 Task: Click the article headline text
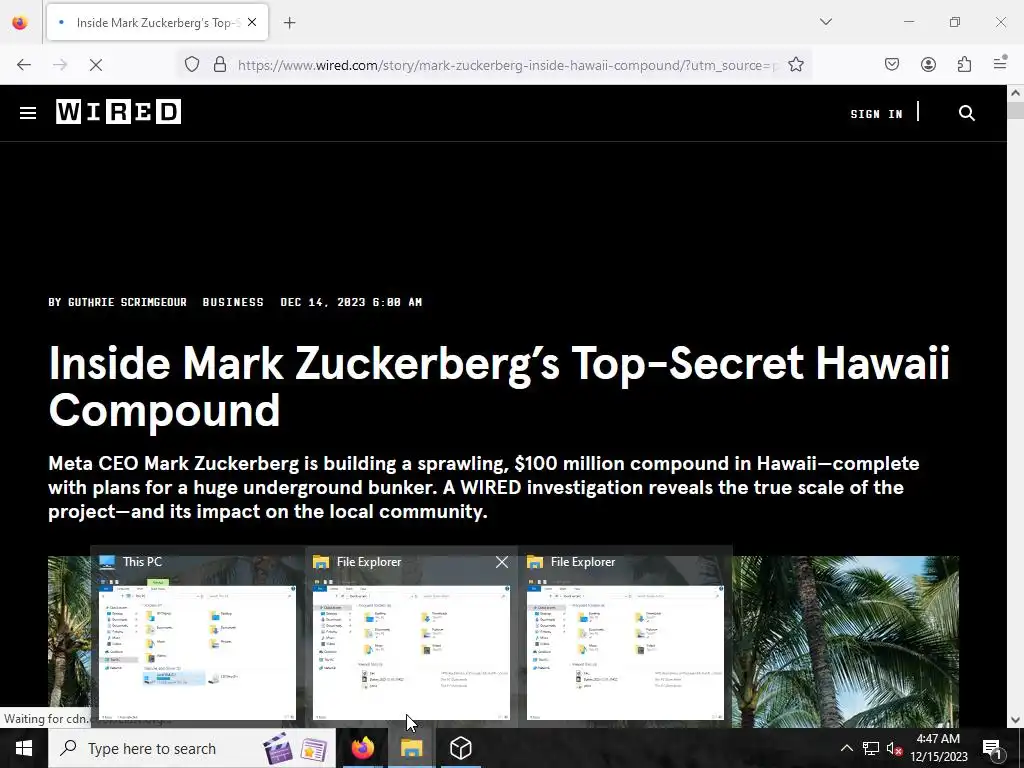(x=499, y=386)
